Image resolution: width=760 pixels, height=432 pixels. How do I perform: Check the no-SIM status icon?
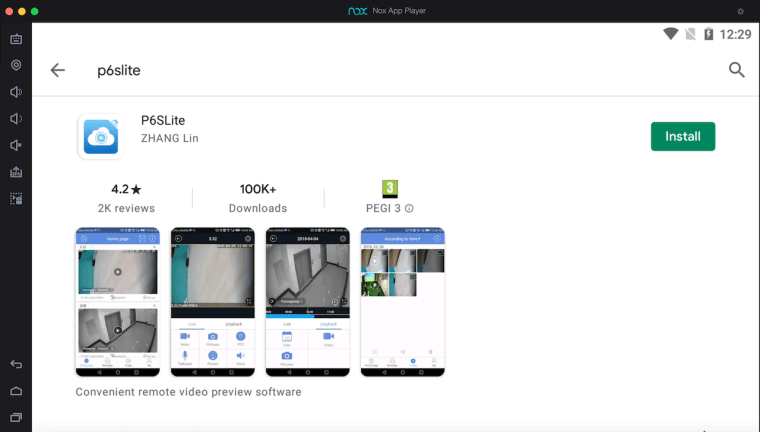click(690, 34)
